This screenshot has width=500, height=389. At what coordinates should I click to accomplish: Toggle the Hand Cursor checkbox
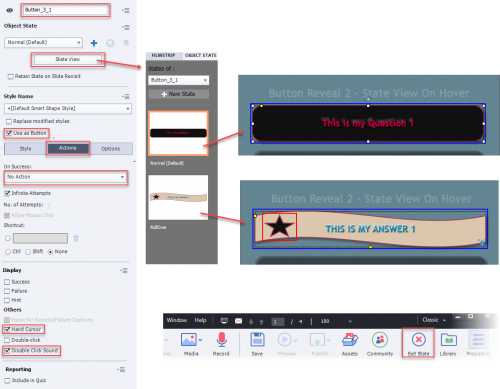pyautogui.click(x=7, y=329)
